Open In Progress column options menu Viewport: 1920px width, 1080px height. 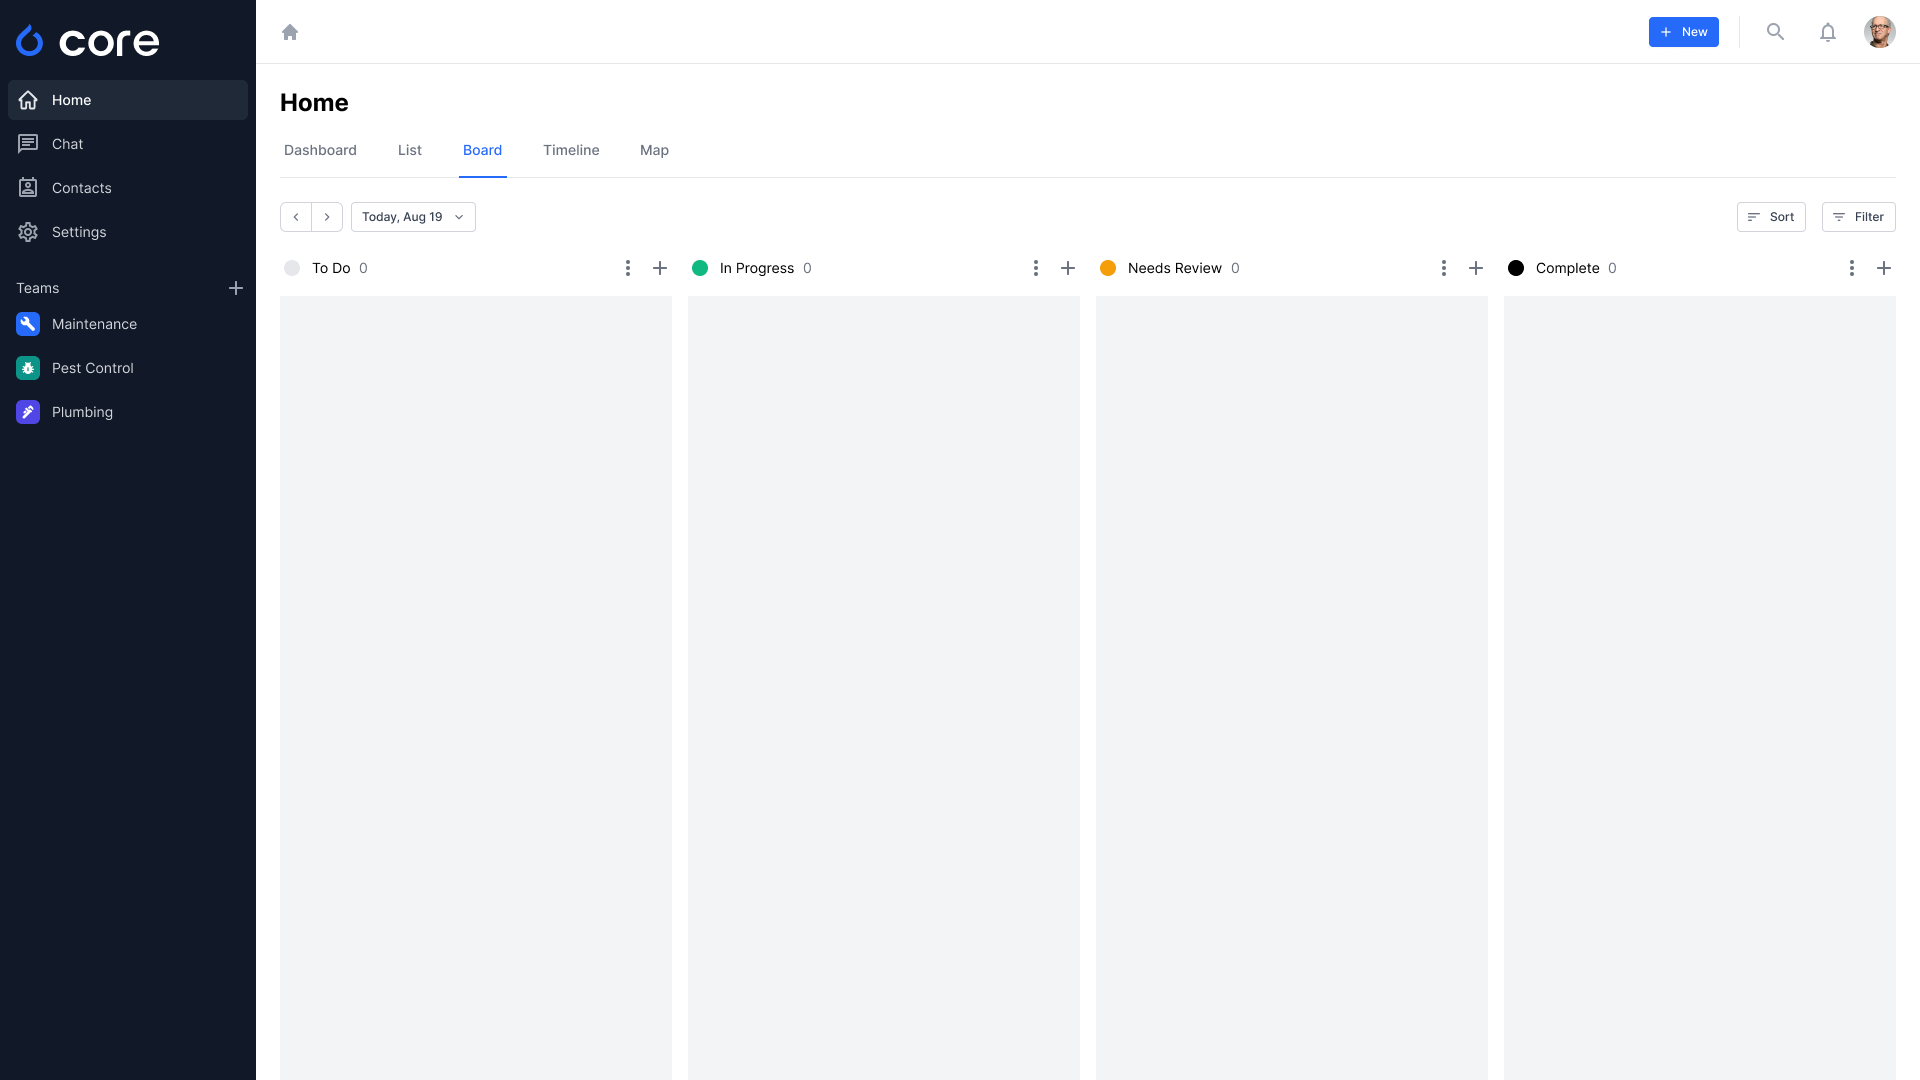click(1036, 268)
